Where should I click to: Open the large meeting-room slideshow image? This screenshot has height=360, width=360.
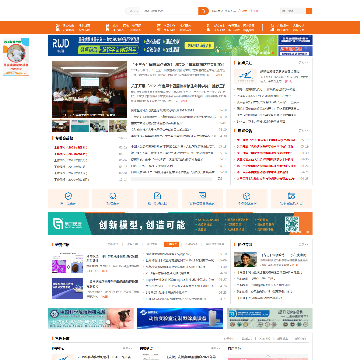pos(89,89)
